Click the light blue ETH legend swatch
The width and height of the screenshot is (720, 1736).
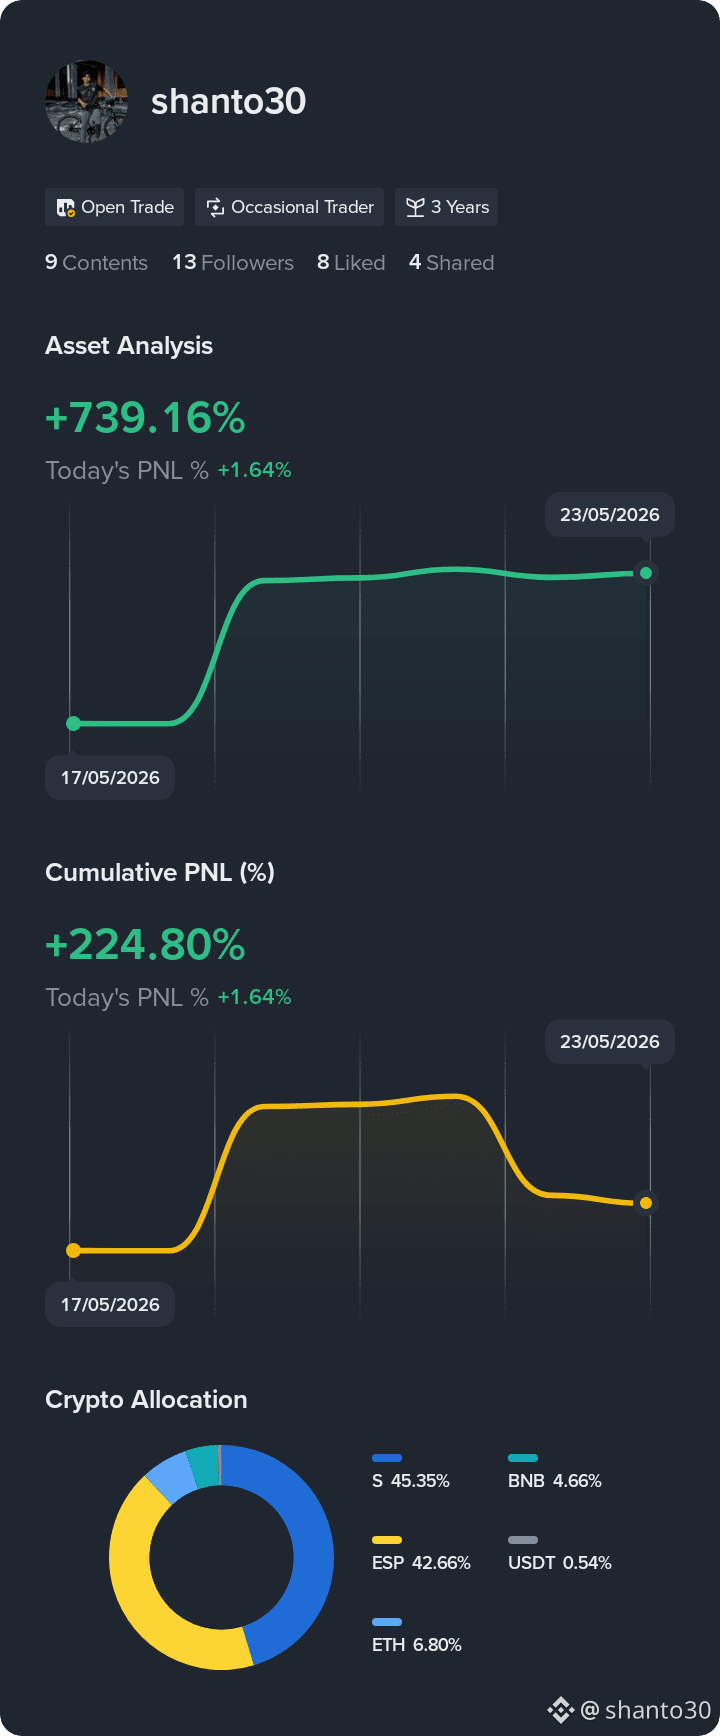click(x=387, y=1622)
